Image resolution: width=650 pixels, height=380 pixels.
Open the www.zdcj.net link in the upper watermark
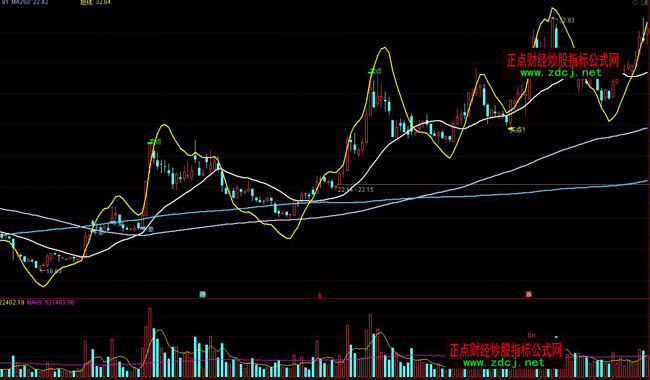pos(560,73)
